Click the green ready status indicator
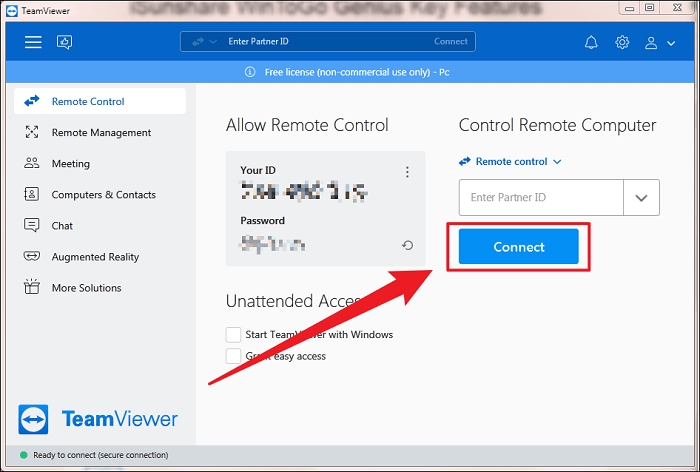The height and width of the screenshot is (472, 700). [x=24, y=455]
